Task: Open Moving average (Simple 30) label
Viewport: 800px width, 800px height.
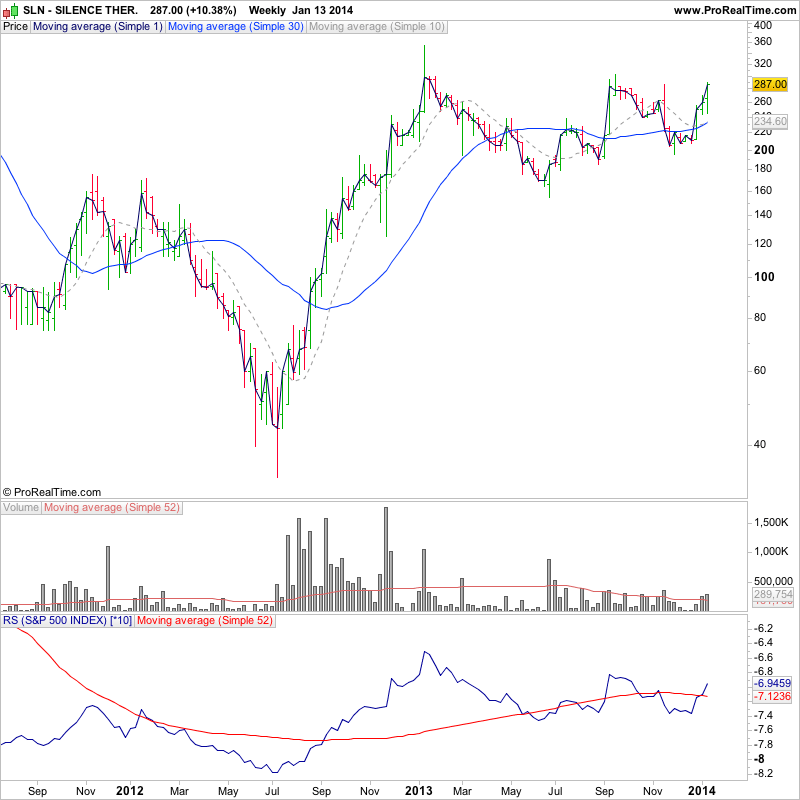Action: [235, 27]
